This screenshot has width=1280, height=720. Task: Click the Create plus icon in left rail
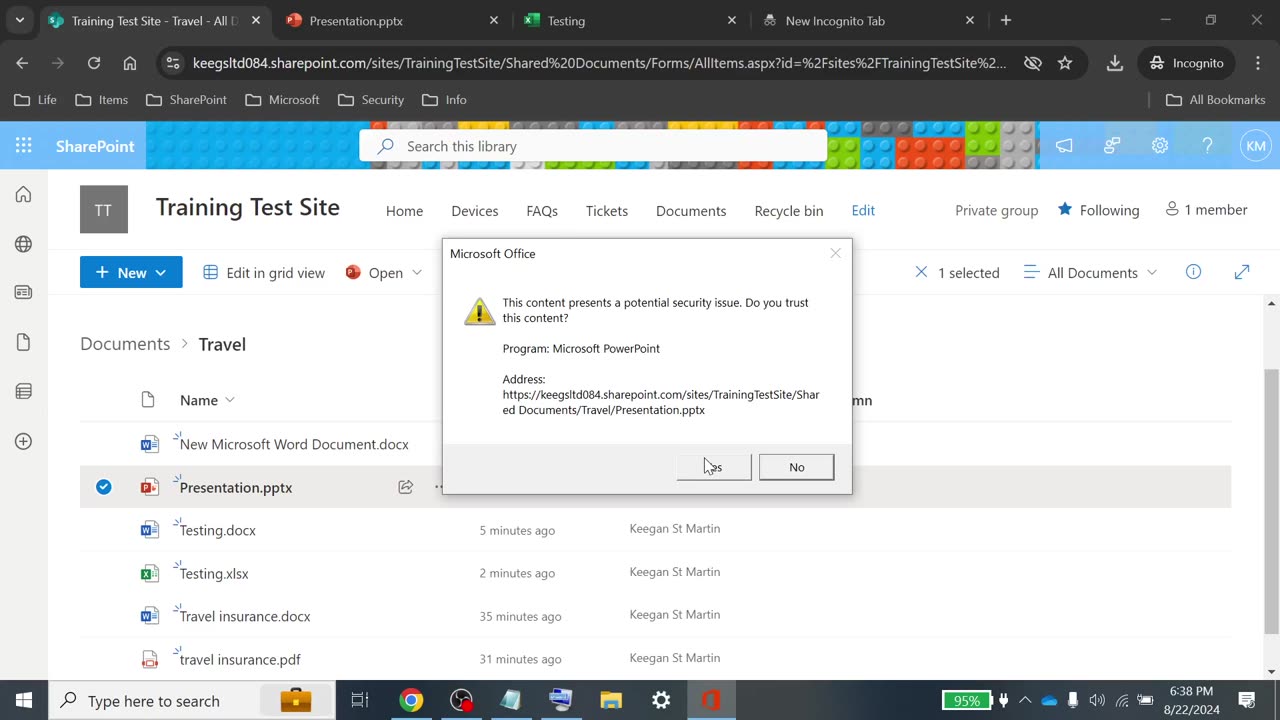click(24, 441)
